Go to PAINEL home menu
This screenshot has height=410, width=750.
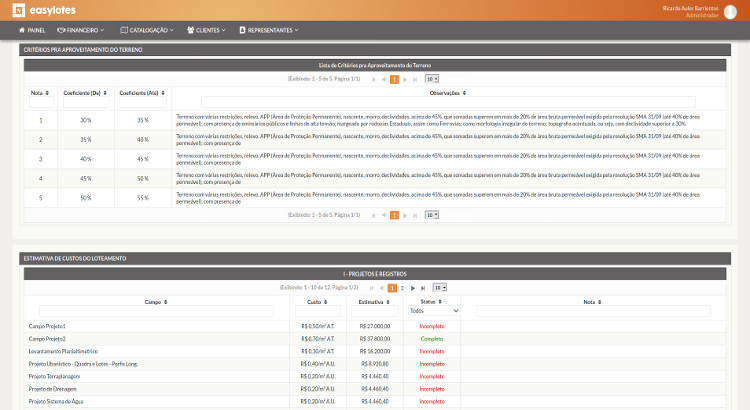tap(32, 30)
